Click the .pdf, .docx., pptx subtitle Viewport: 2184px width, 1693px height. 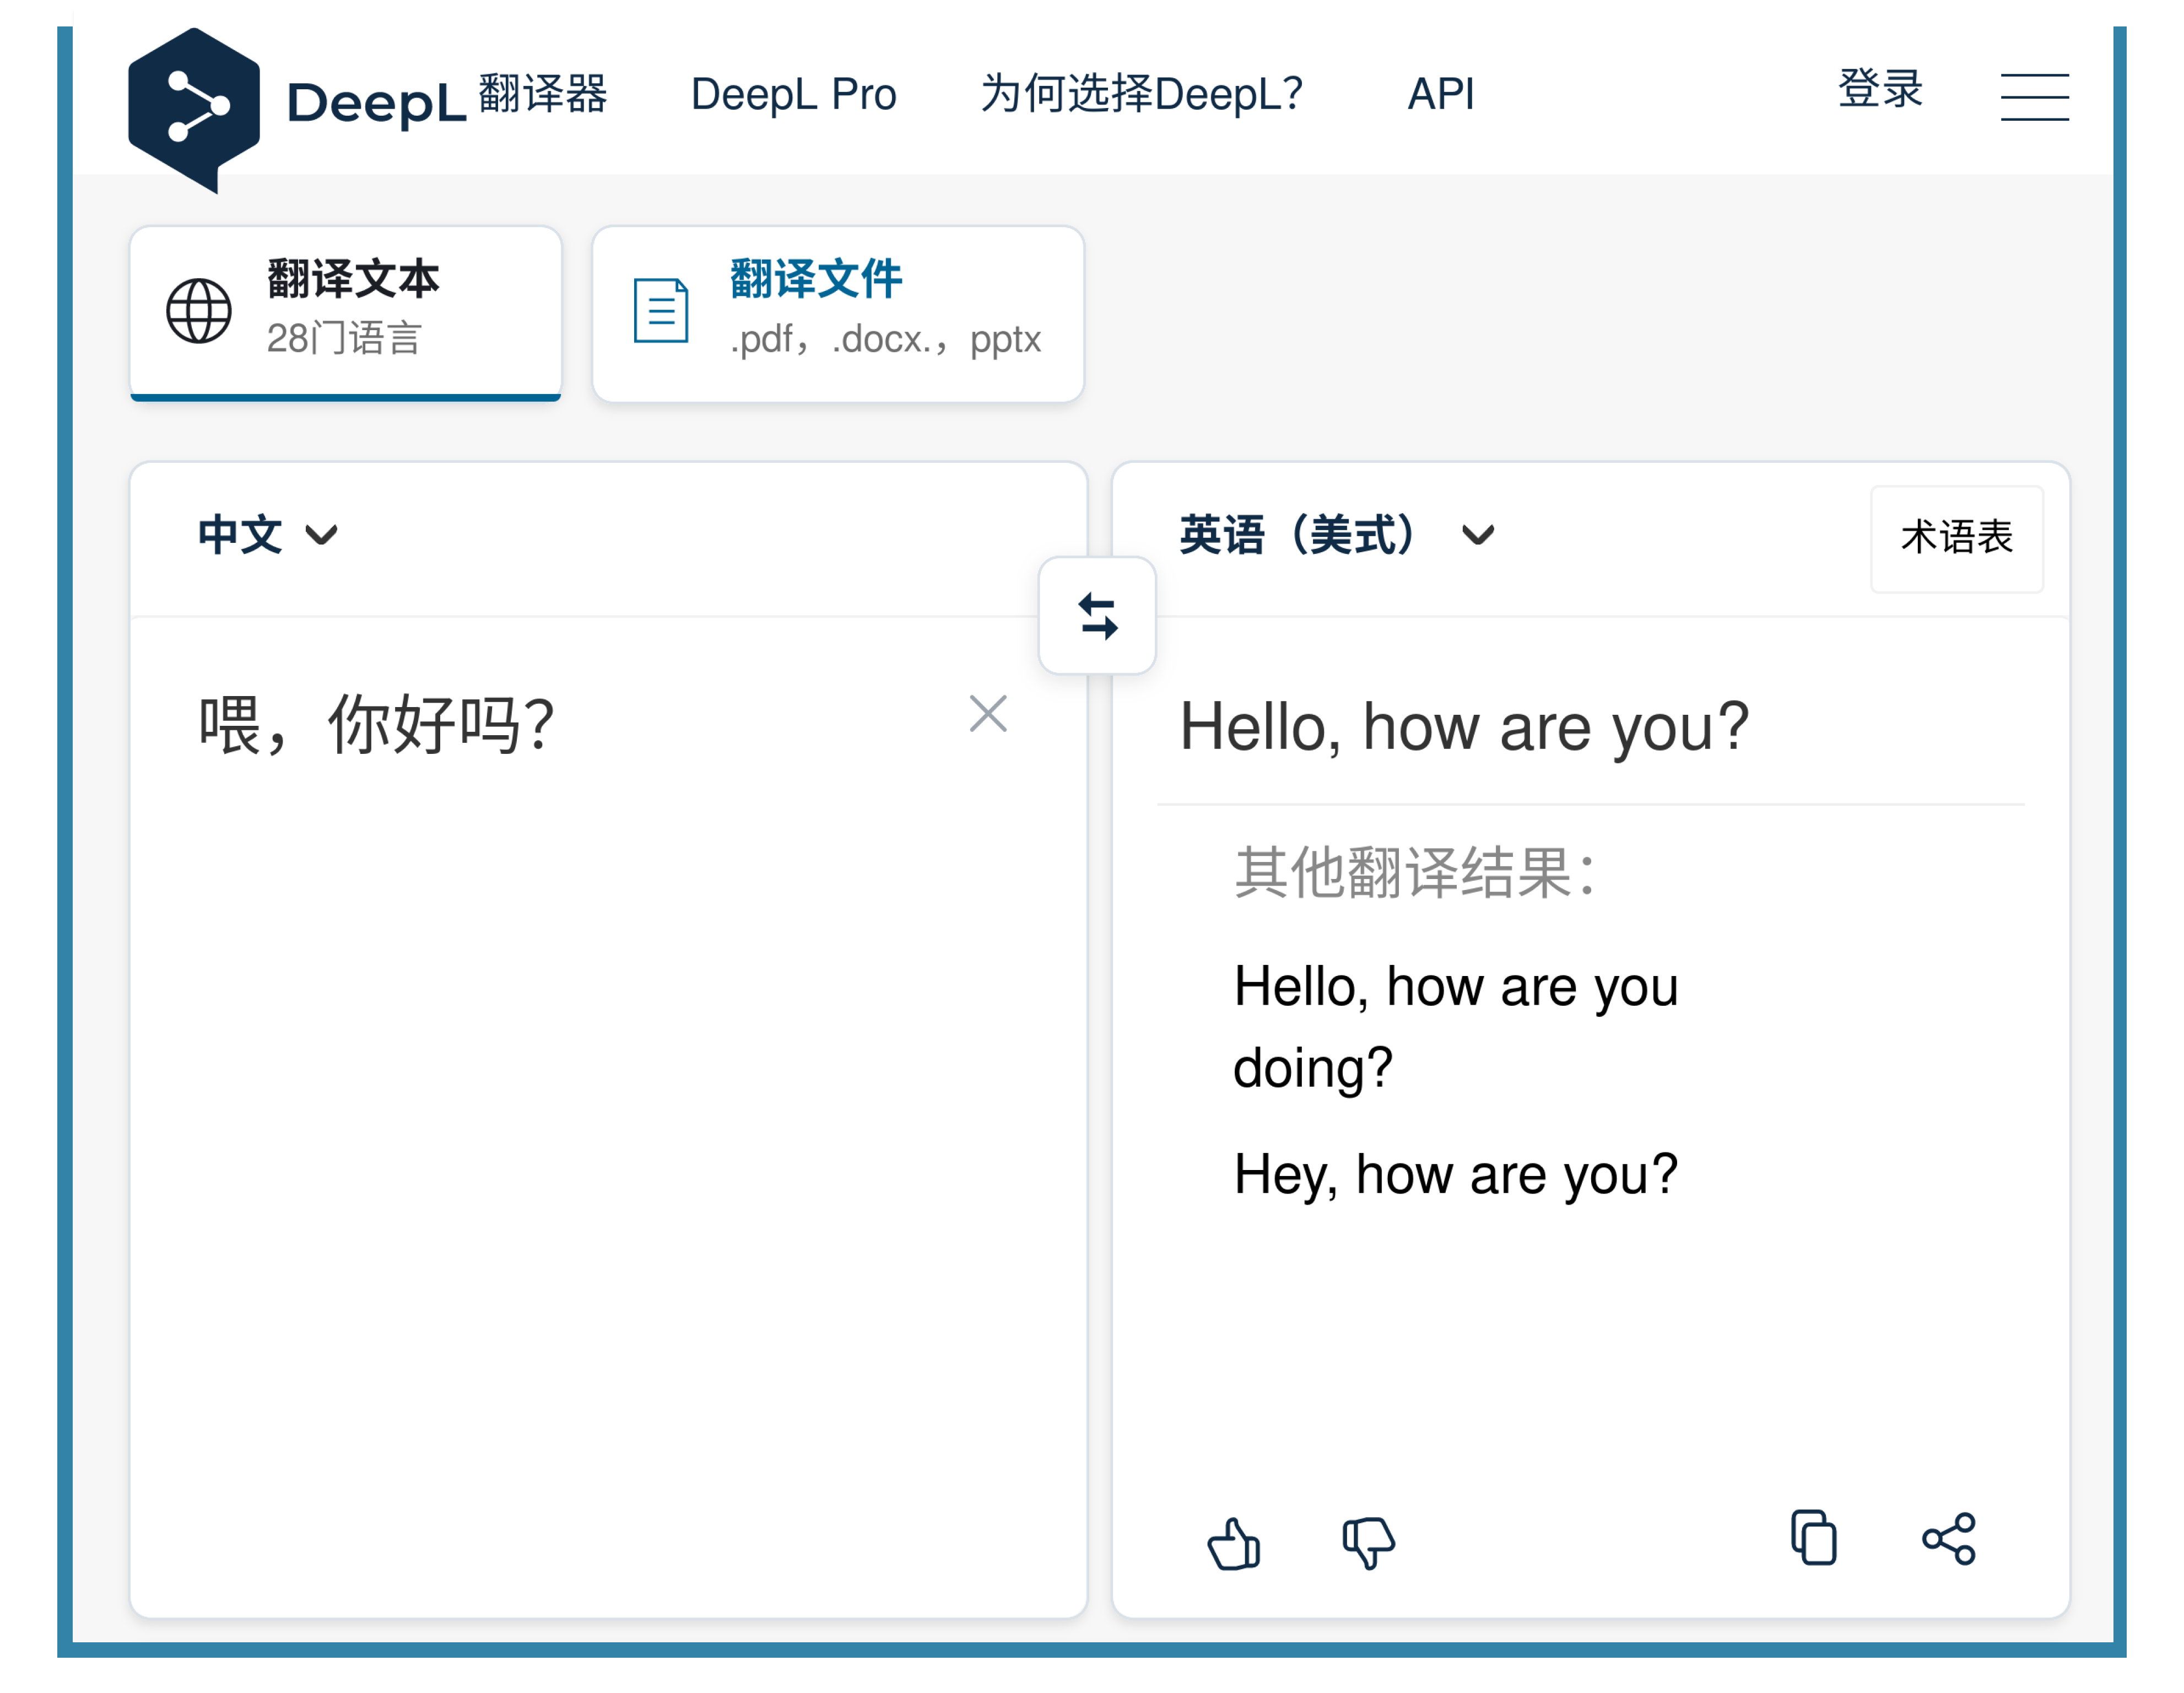(885, 340)
